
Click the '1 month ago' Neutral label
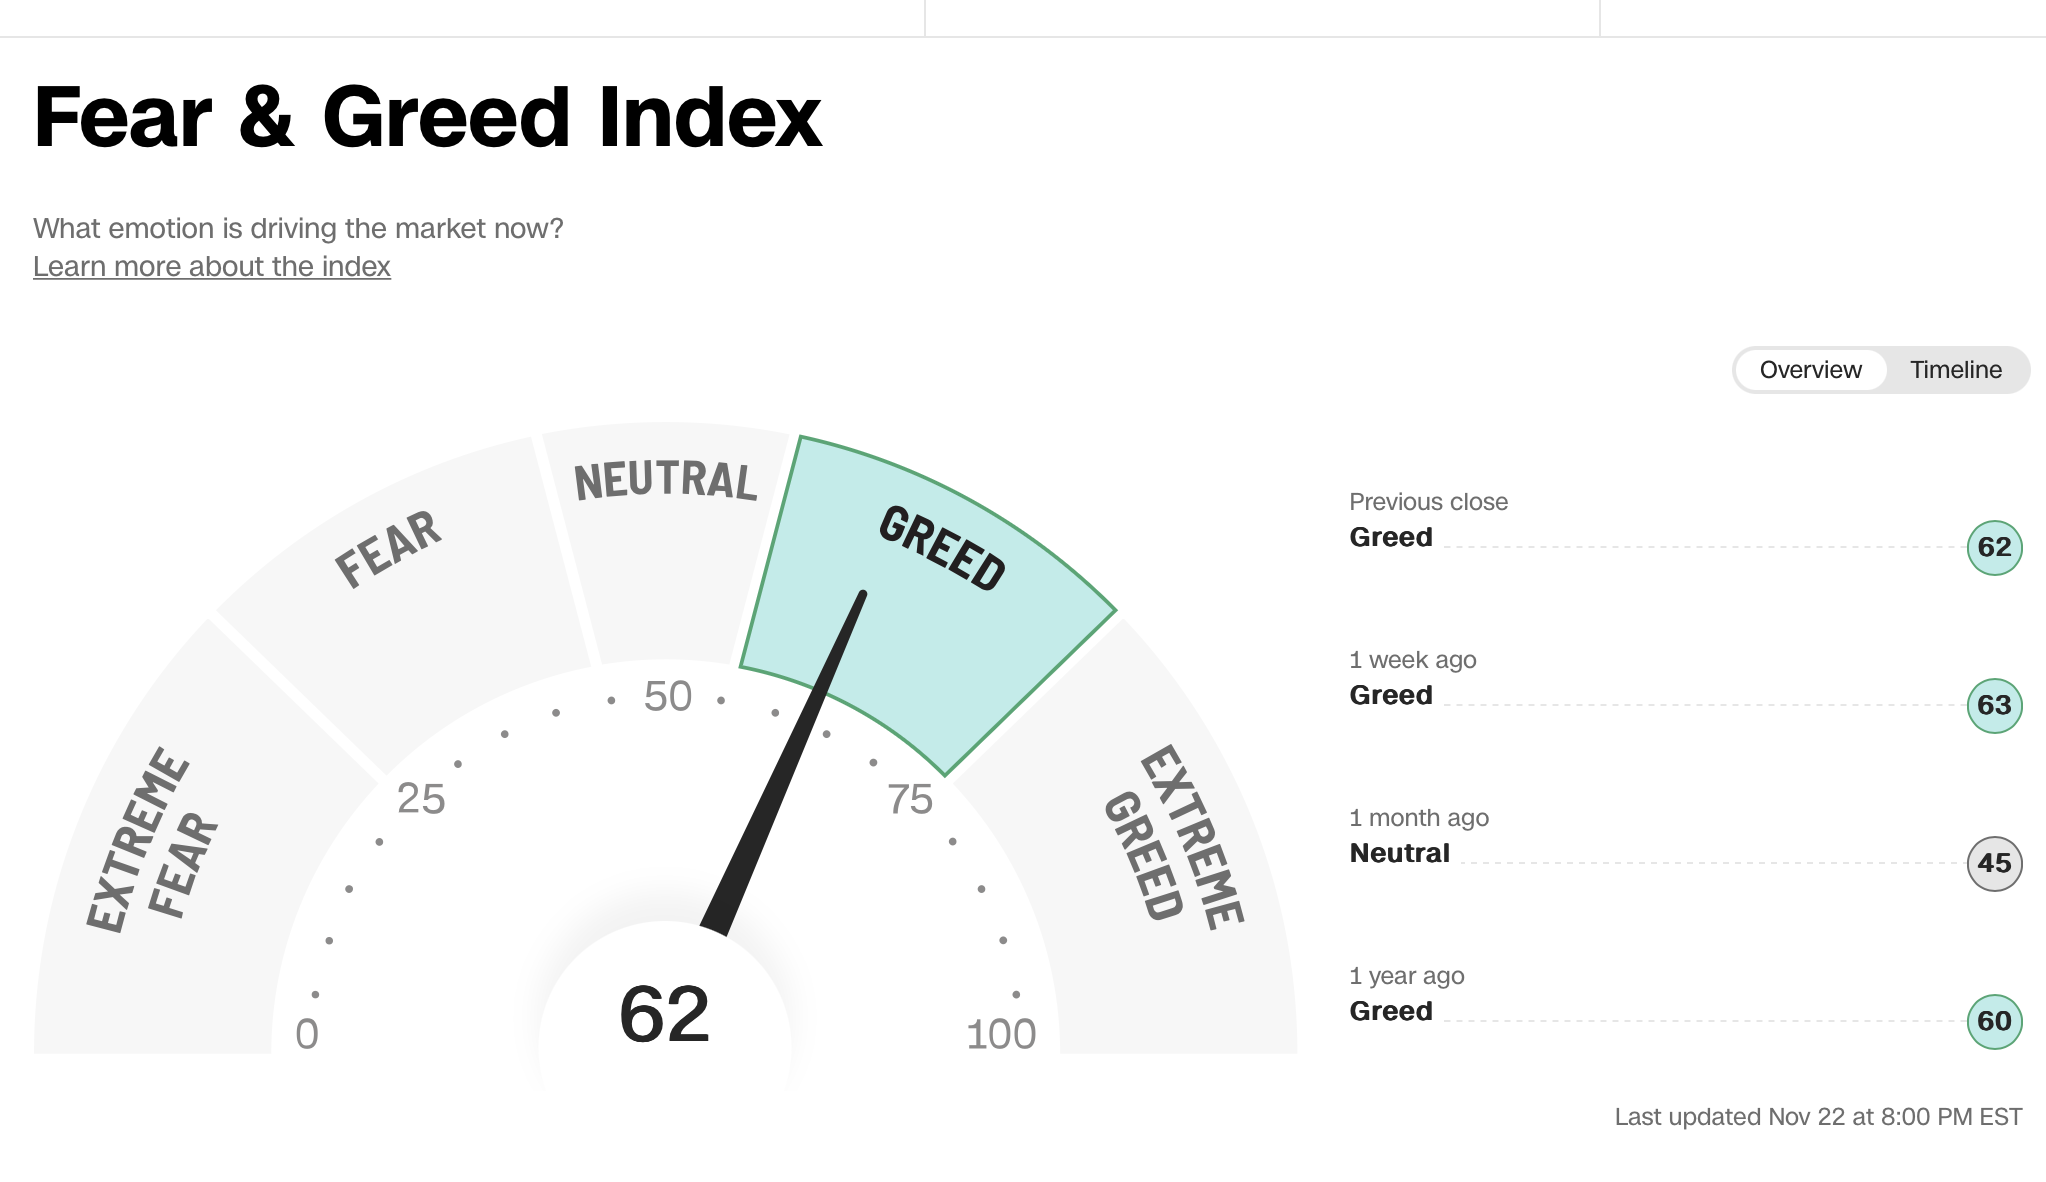(1399, 853)
